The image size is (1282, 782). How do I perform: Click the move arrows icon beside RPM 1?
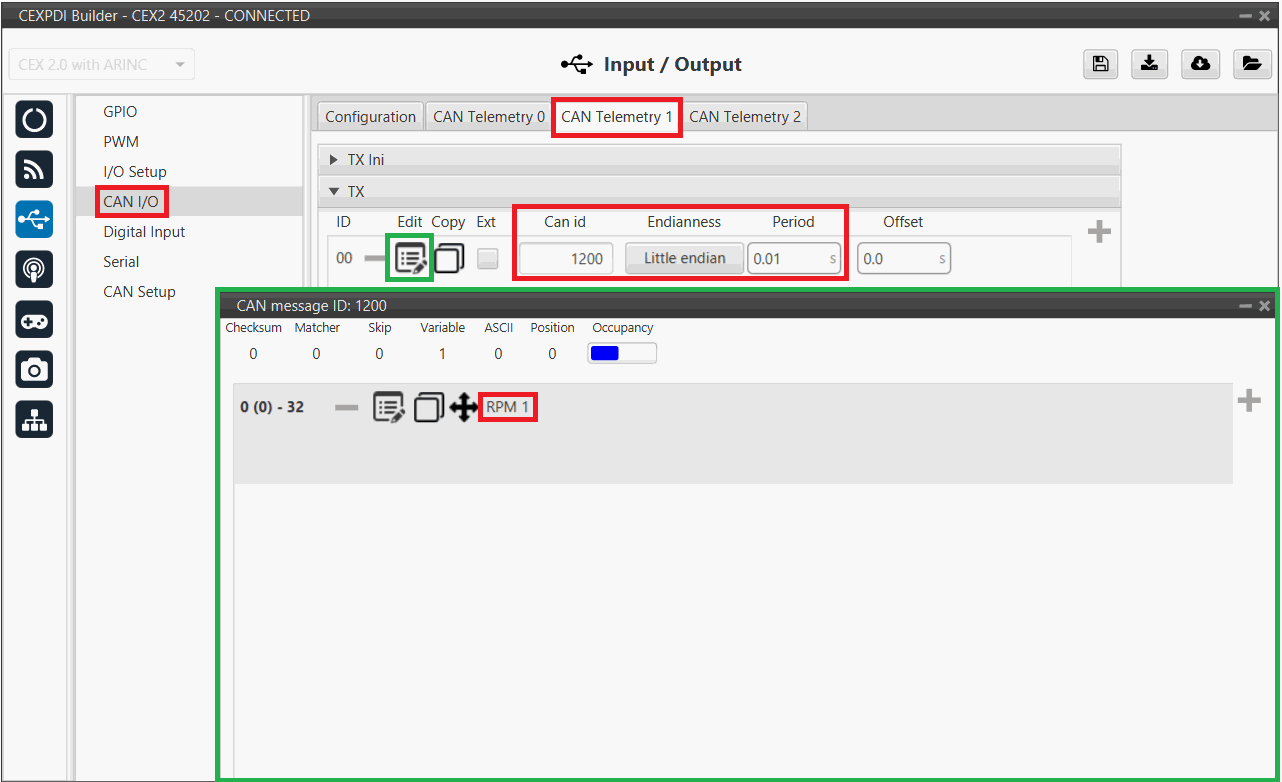pyautogui.click(x=463, y=408)
